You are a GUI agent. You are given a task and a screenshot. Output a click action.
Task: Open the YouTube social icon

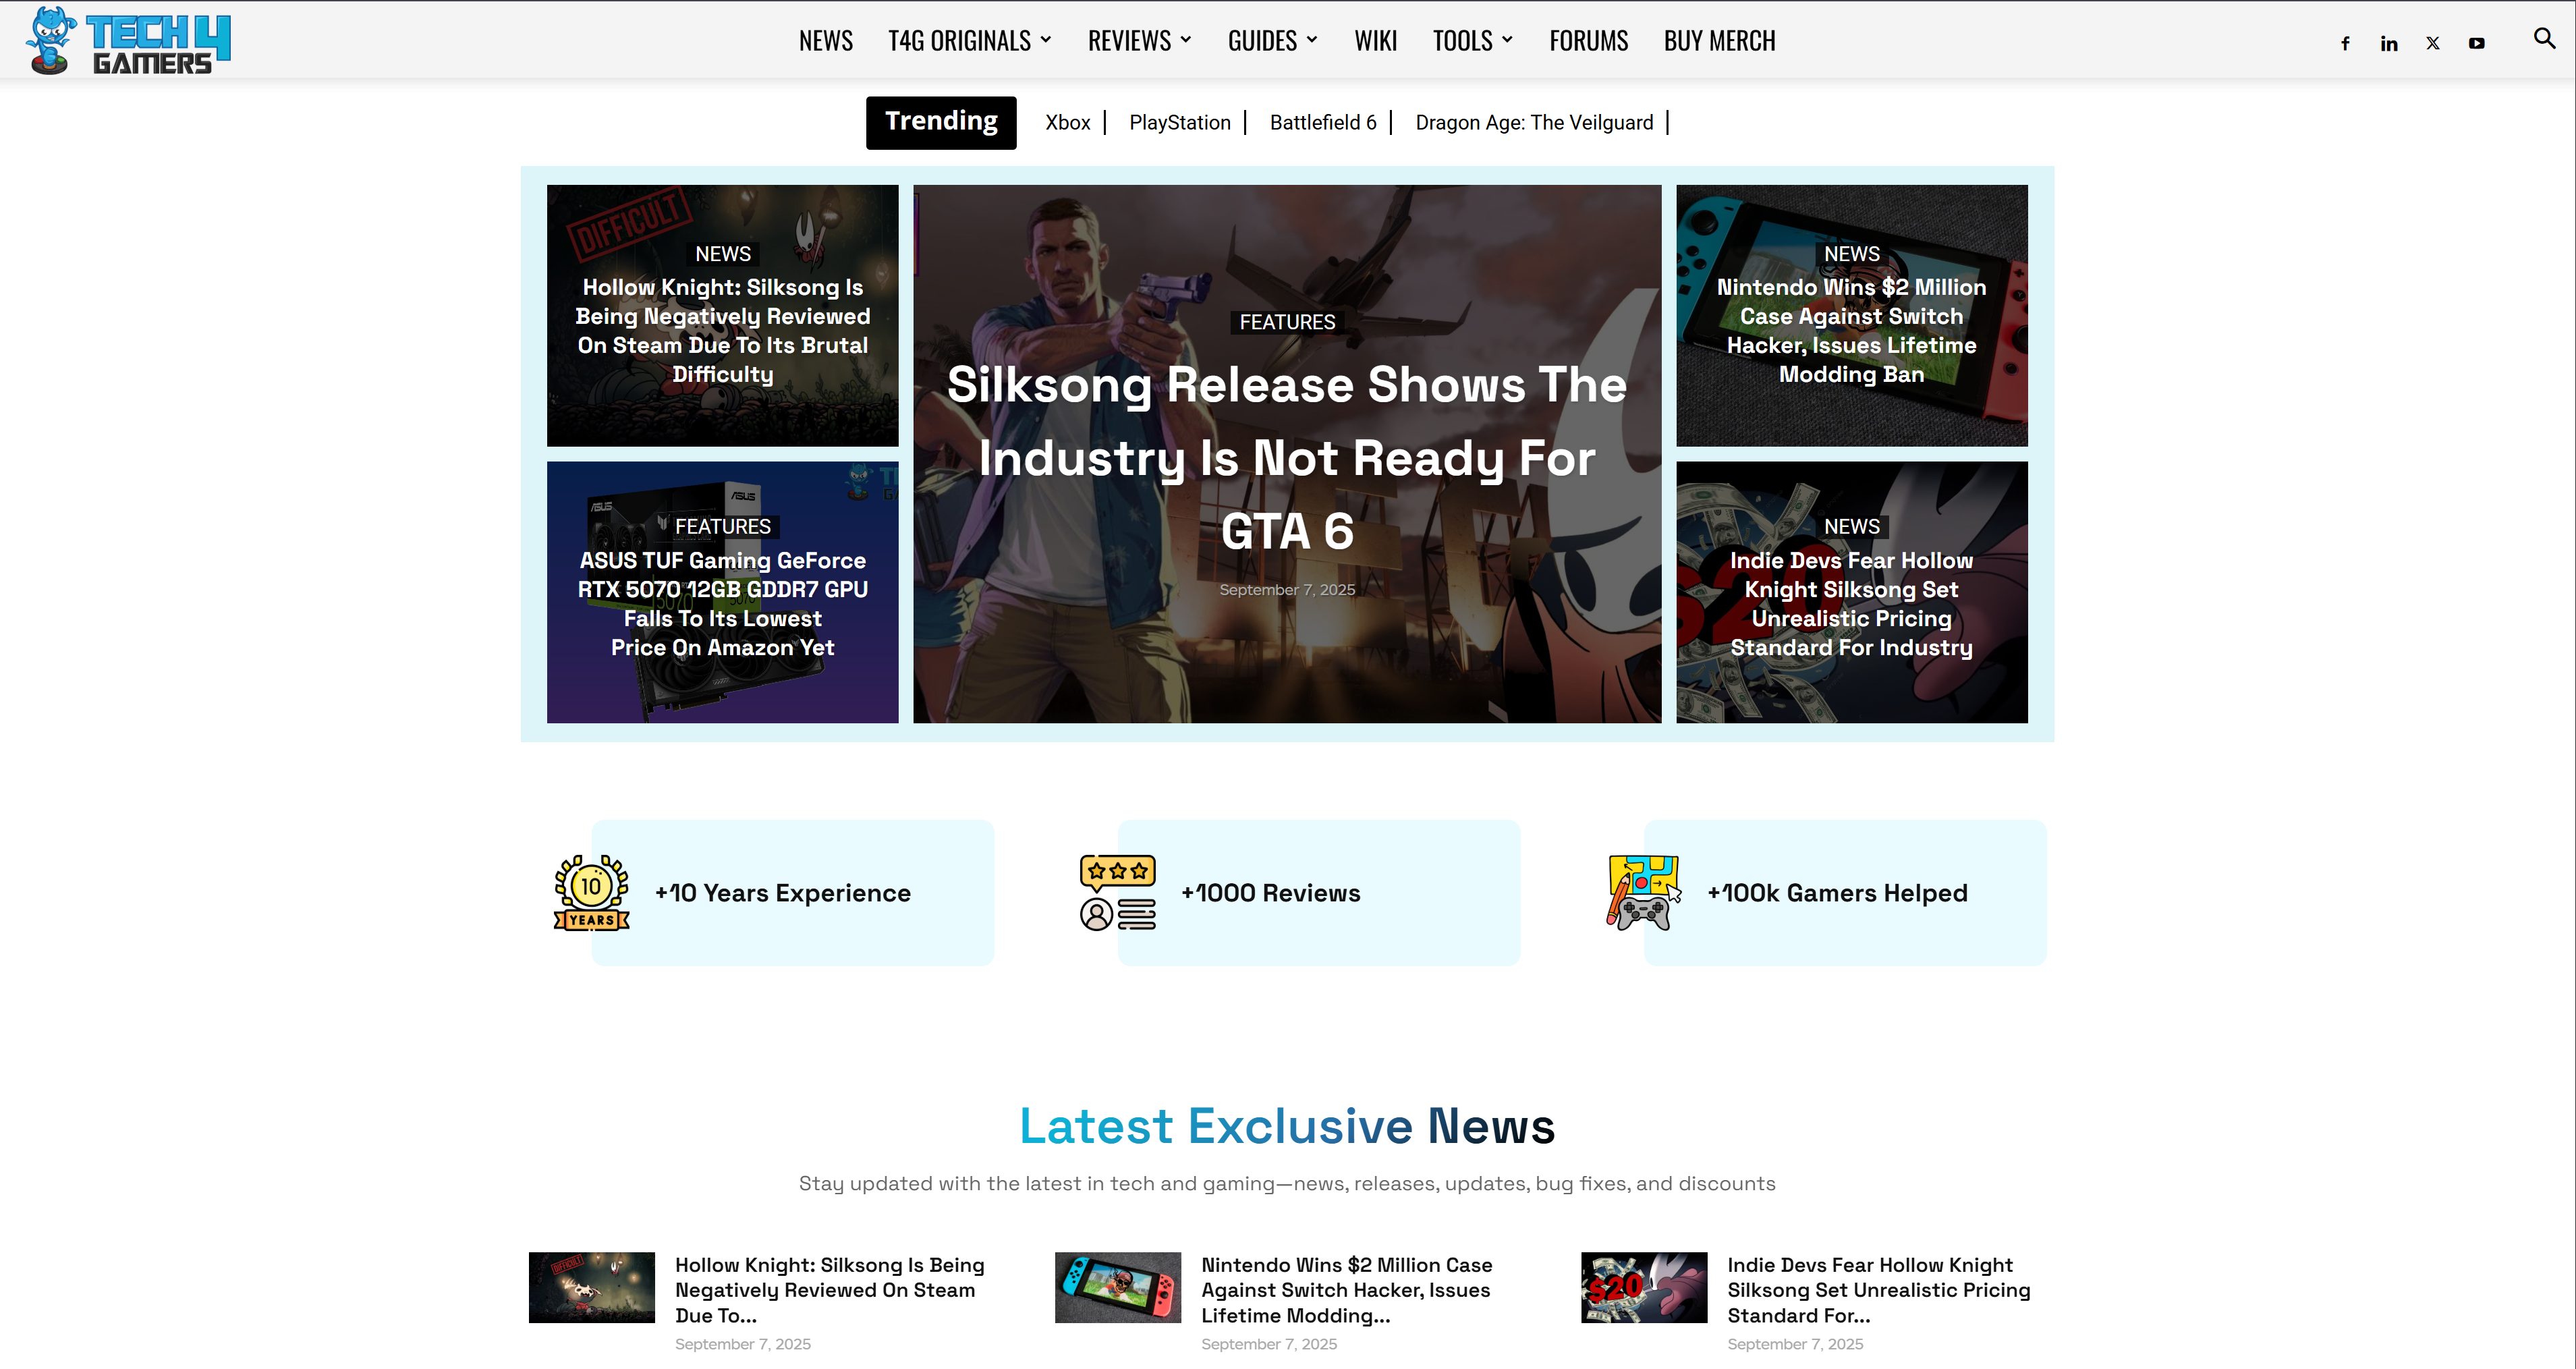(x=2476, y=43)
